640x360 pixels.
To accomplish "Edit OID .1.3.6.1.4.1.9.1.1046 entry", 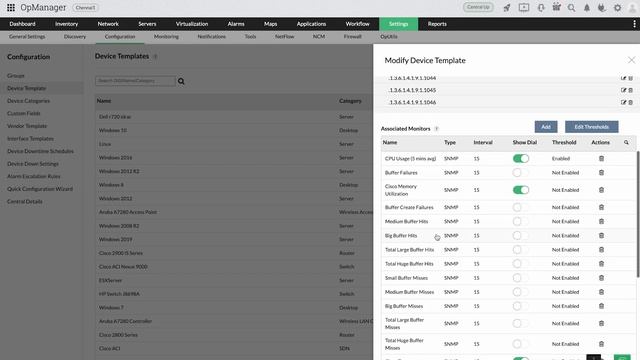I will (x=623, y=102).
